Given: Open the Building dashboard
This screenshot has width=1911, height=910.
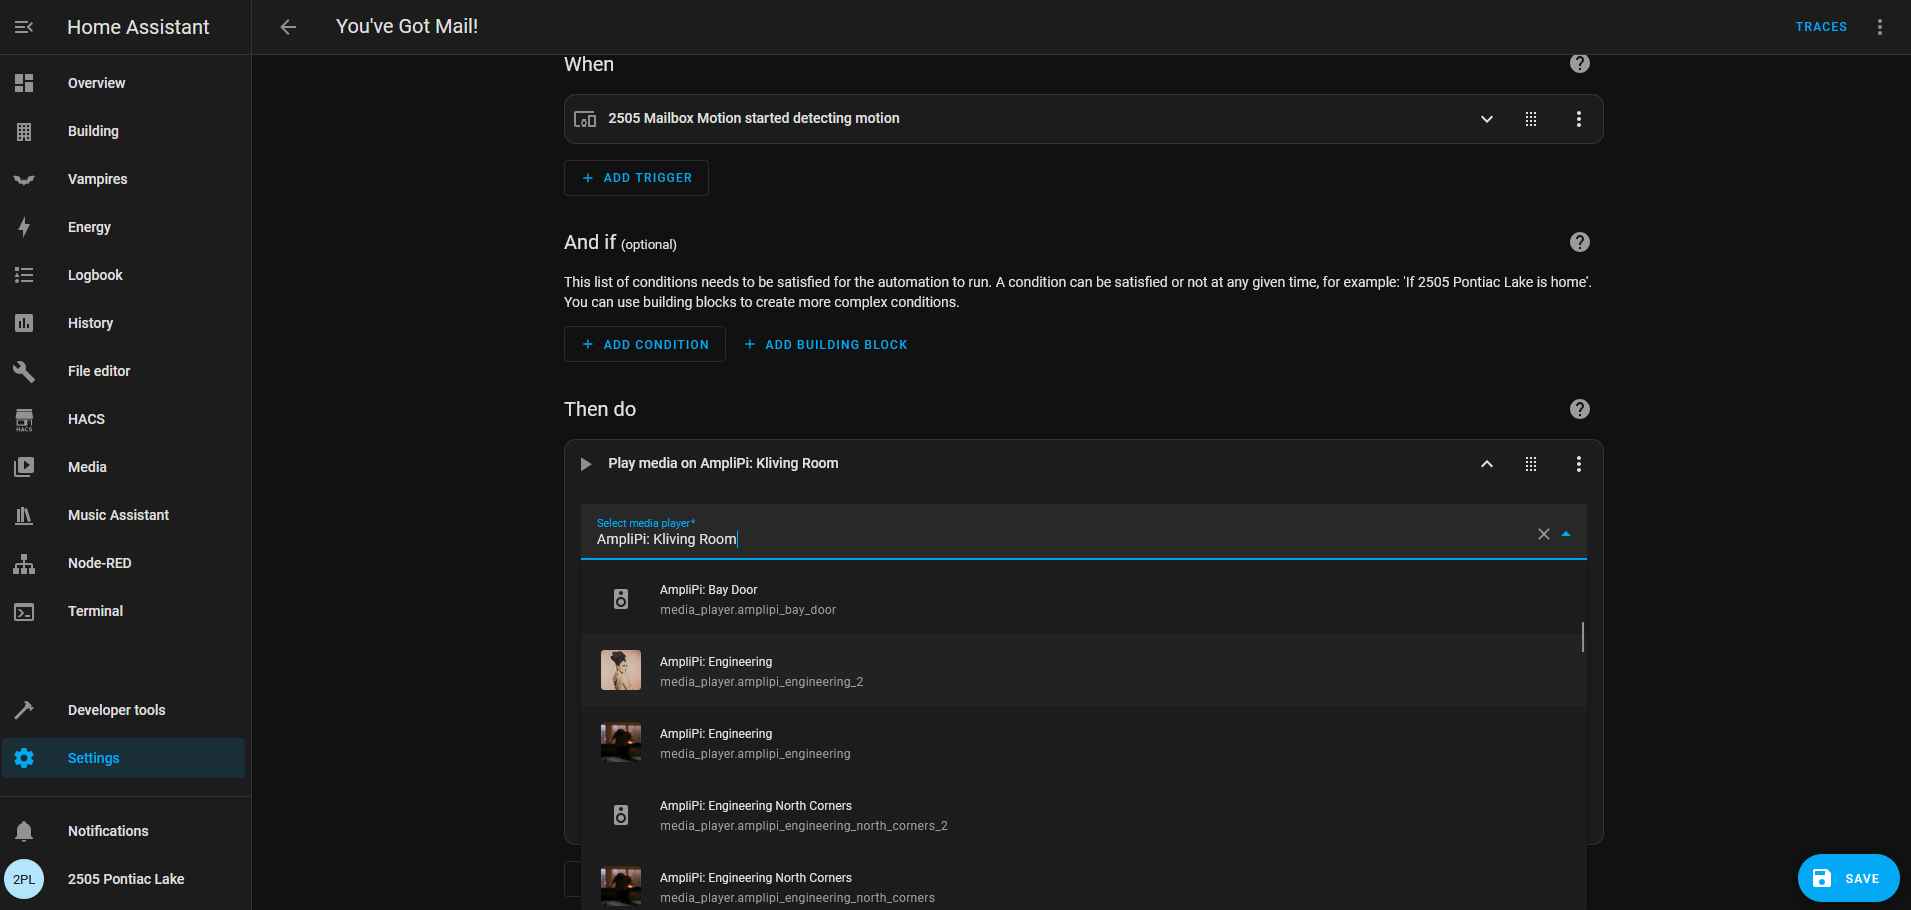Looking at the screenshot, I should click(124, 131).
